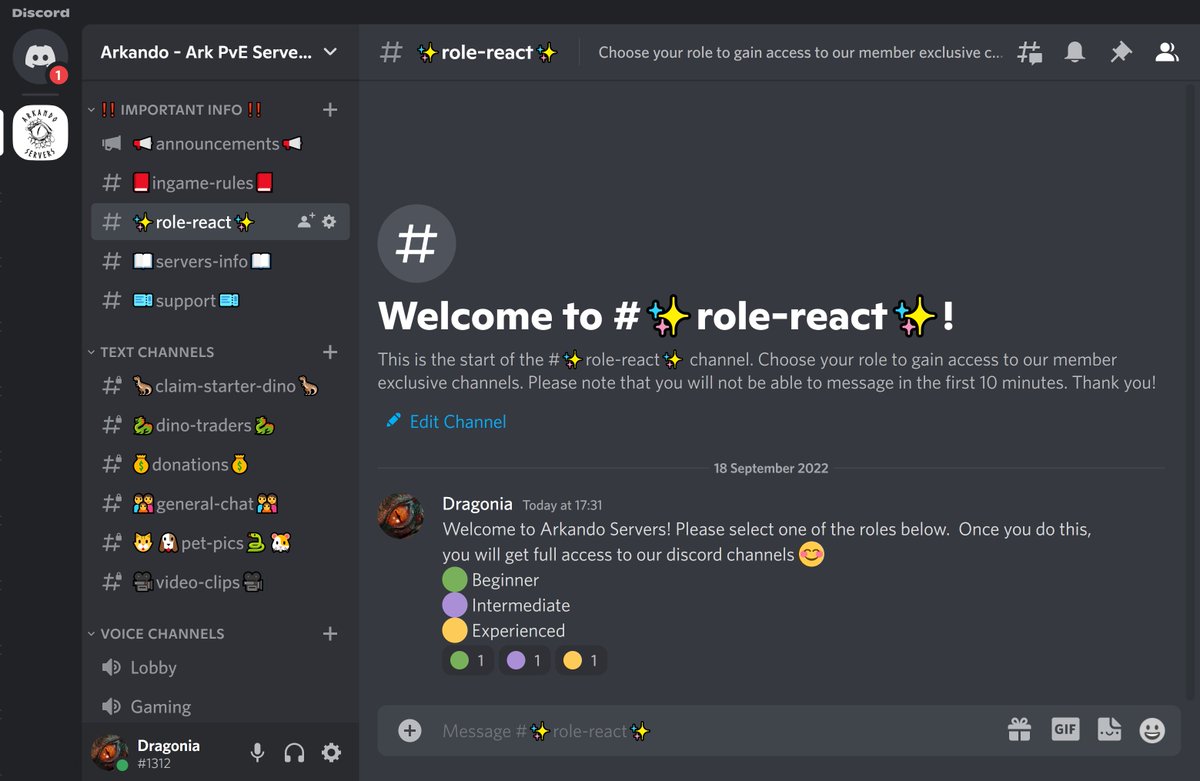Click the plus attachment button
1200x781 pixels.
point(409,731)
